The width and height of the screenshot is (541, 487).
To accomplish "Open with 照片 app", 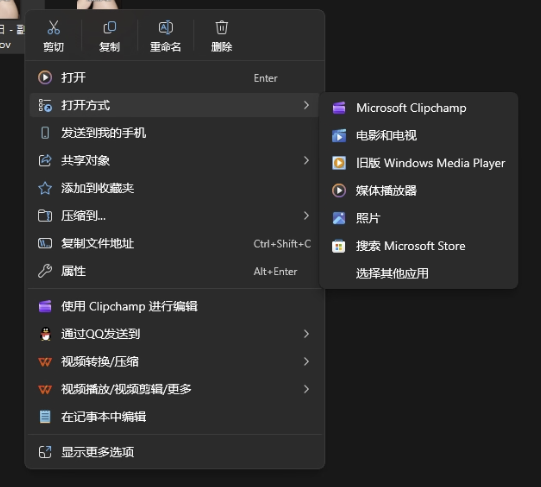I will pos(419,218).
